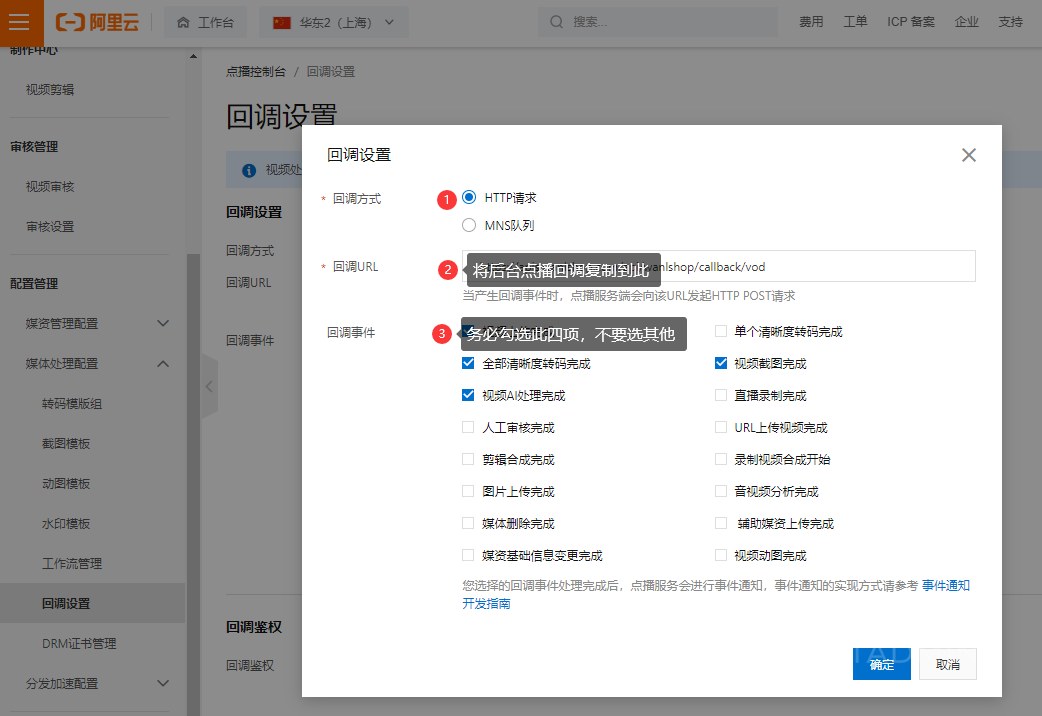
Task: Check 图片上传完成 checkbox
Action: pos(468,491)
